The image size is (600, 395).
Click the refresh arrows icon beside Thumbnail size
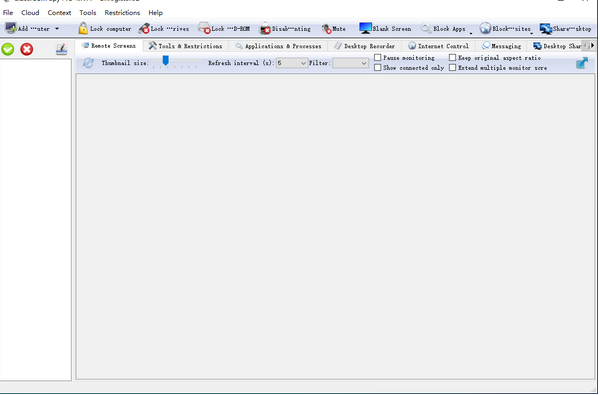pos(88,63)
